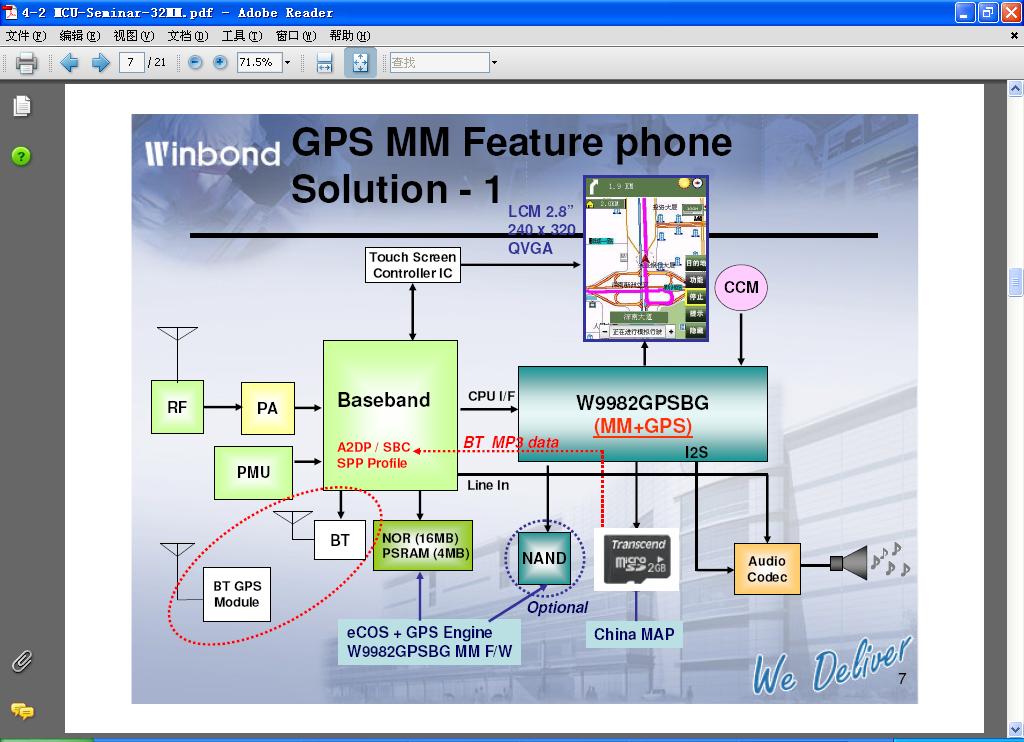Open the find options dropdown arrow
Screen dimensions: 1024x742
(x=494, y=63)
